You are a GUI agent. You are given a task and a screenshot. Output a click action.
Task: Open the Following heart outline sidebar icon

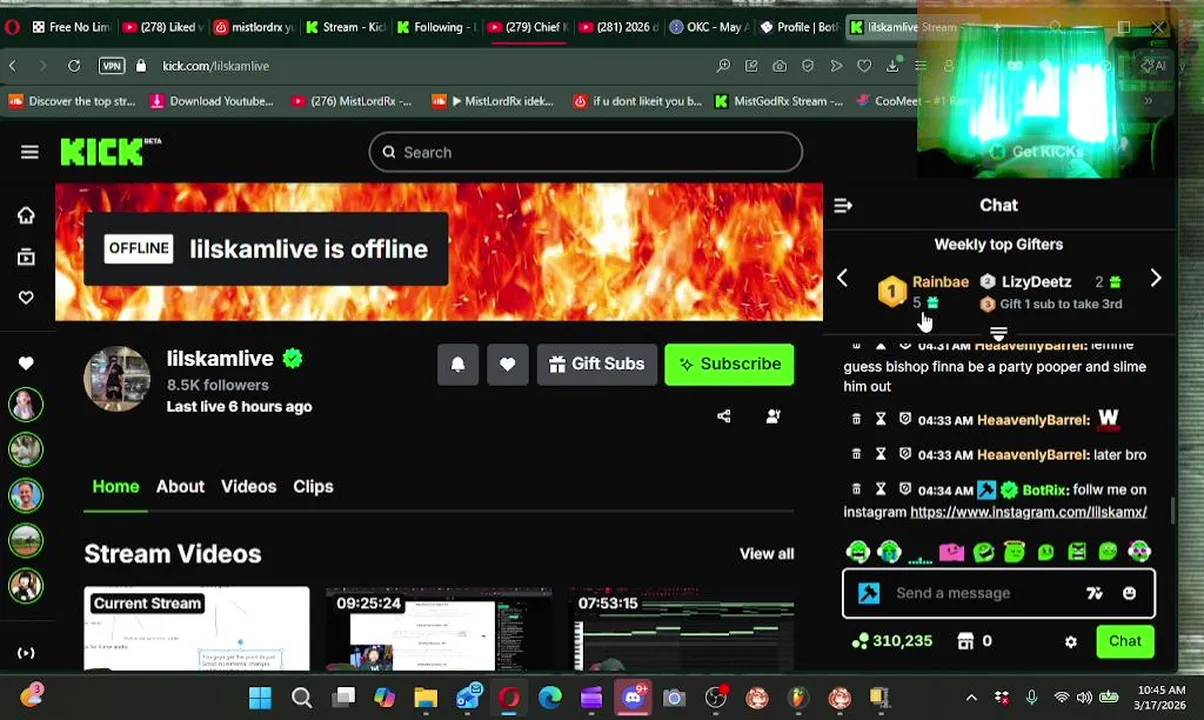[x=26, y=298]
